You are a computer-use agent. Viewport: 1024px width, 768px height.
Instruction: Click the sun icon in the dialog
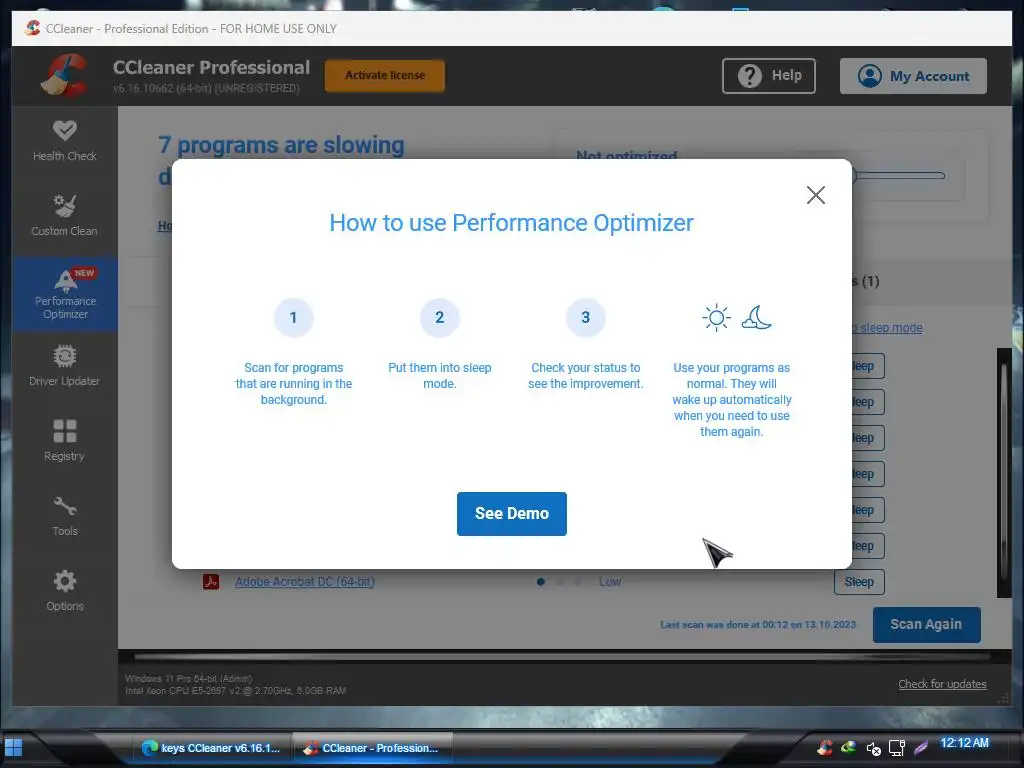716,318
